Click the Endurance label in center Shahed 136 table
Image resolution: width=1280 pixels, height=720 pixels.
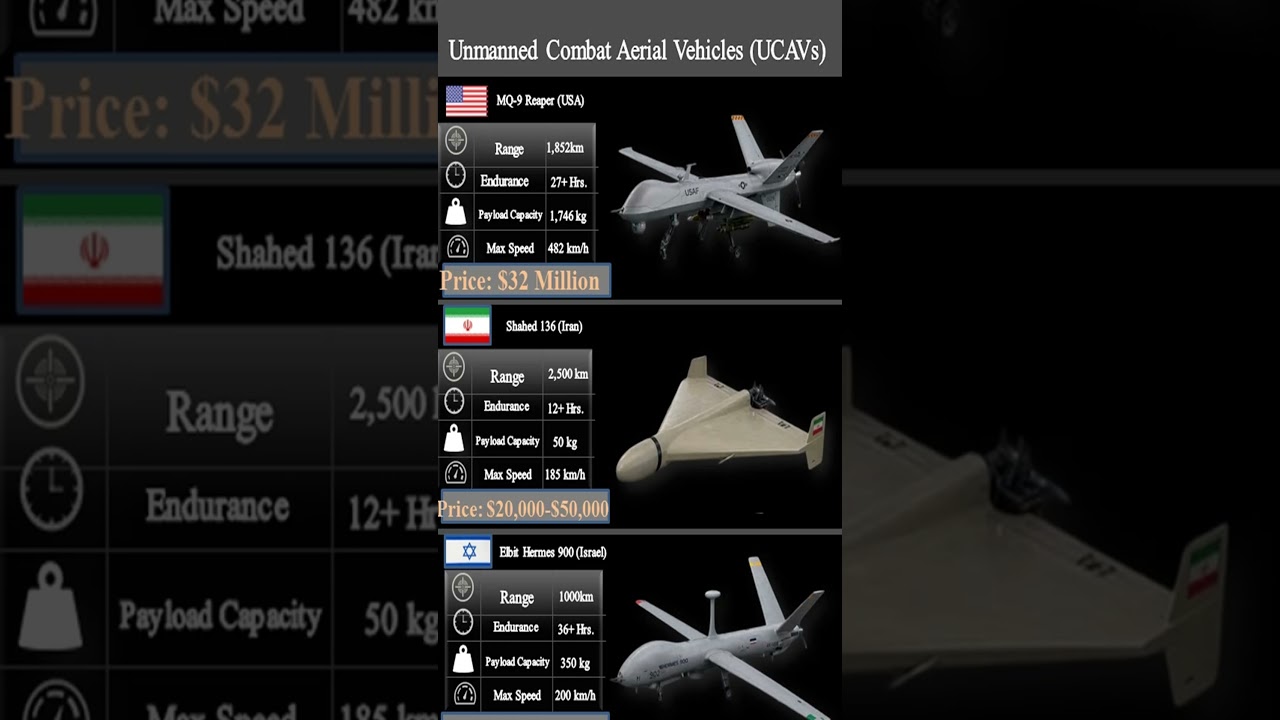tap(506, 407)
